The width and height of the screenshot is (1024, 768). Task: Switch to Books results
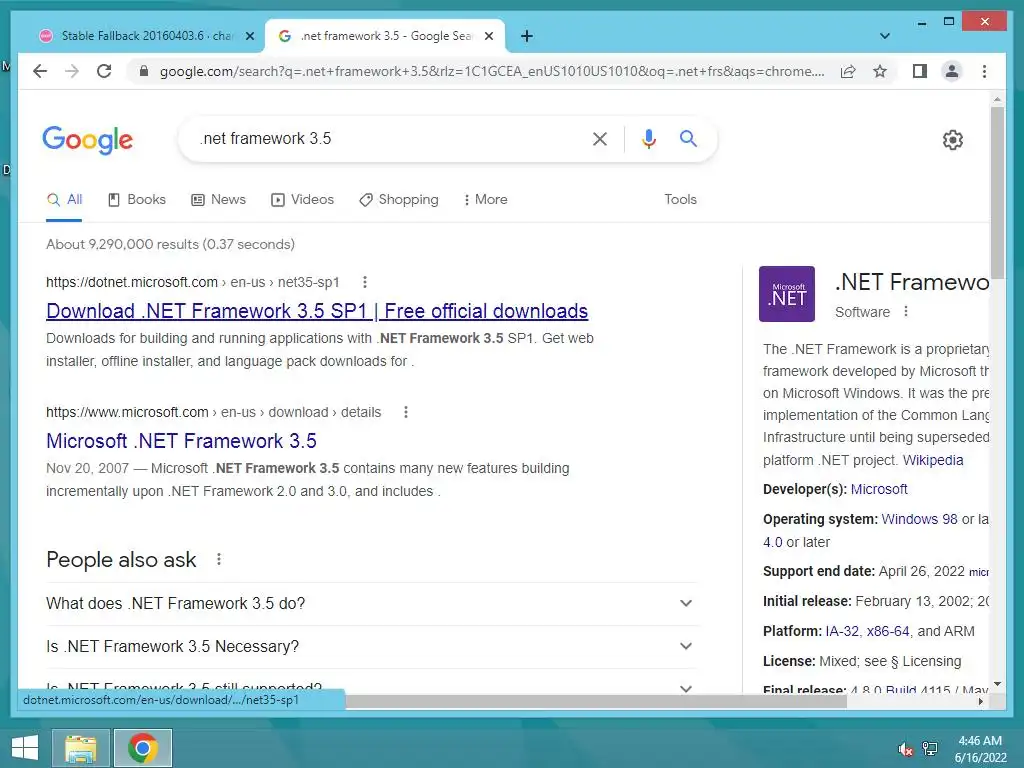(136, 200)
